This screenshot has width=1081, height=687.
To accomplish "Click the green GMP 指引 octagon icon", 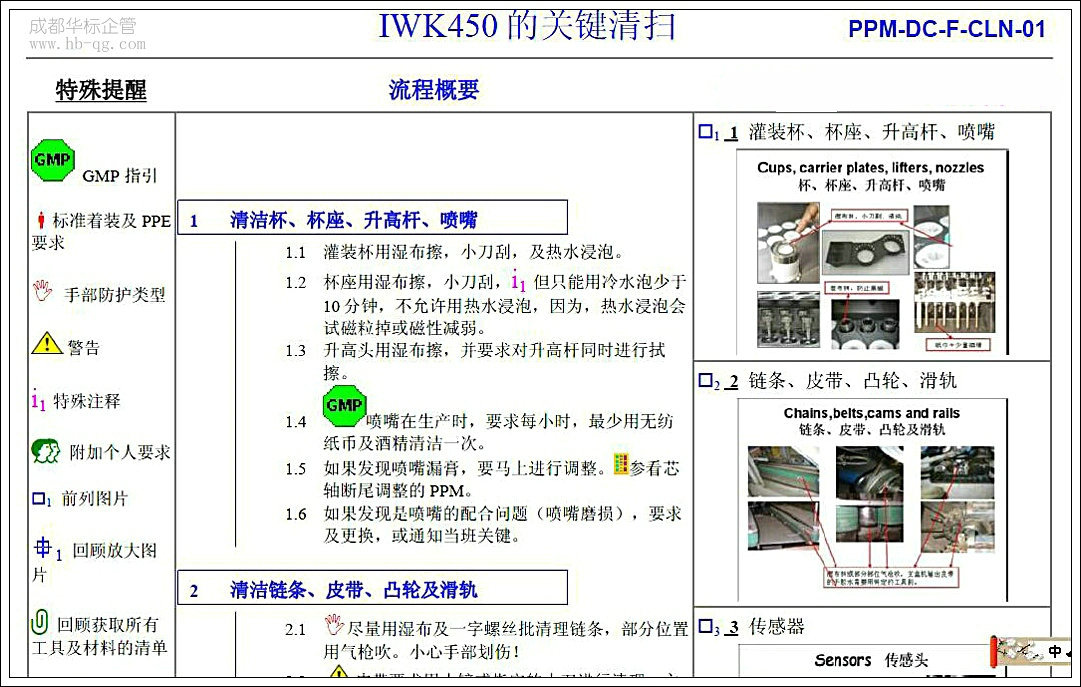I will tap(52, 160).
